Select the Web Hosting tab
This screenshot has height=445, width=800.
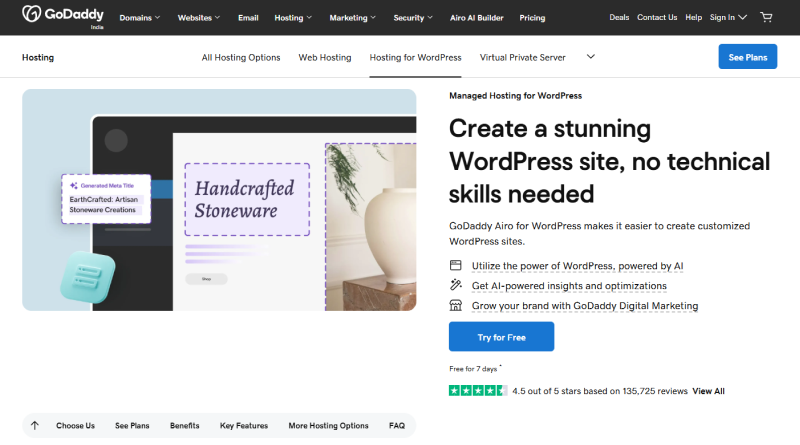(x=325, y=58)
